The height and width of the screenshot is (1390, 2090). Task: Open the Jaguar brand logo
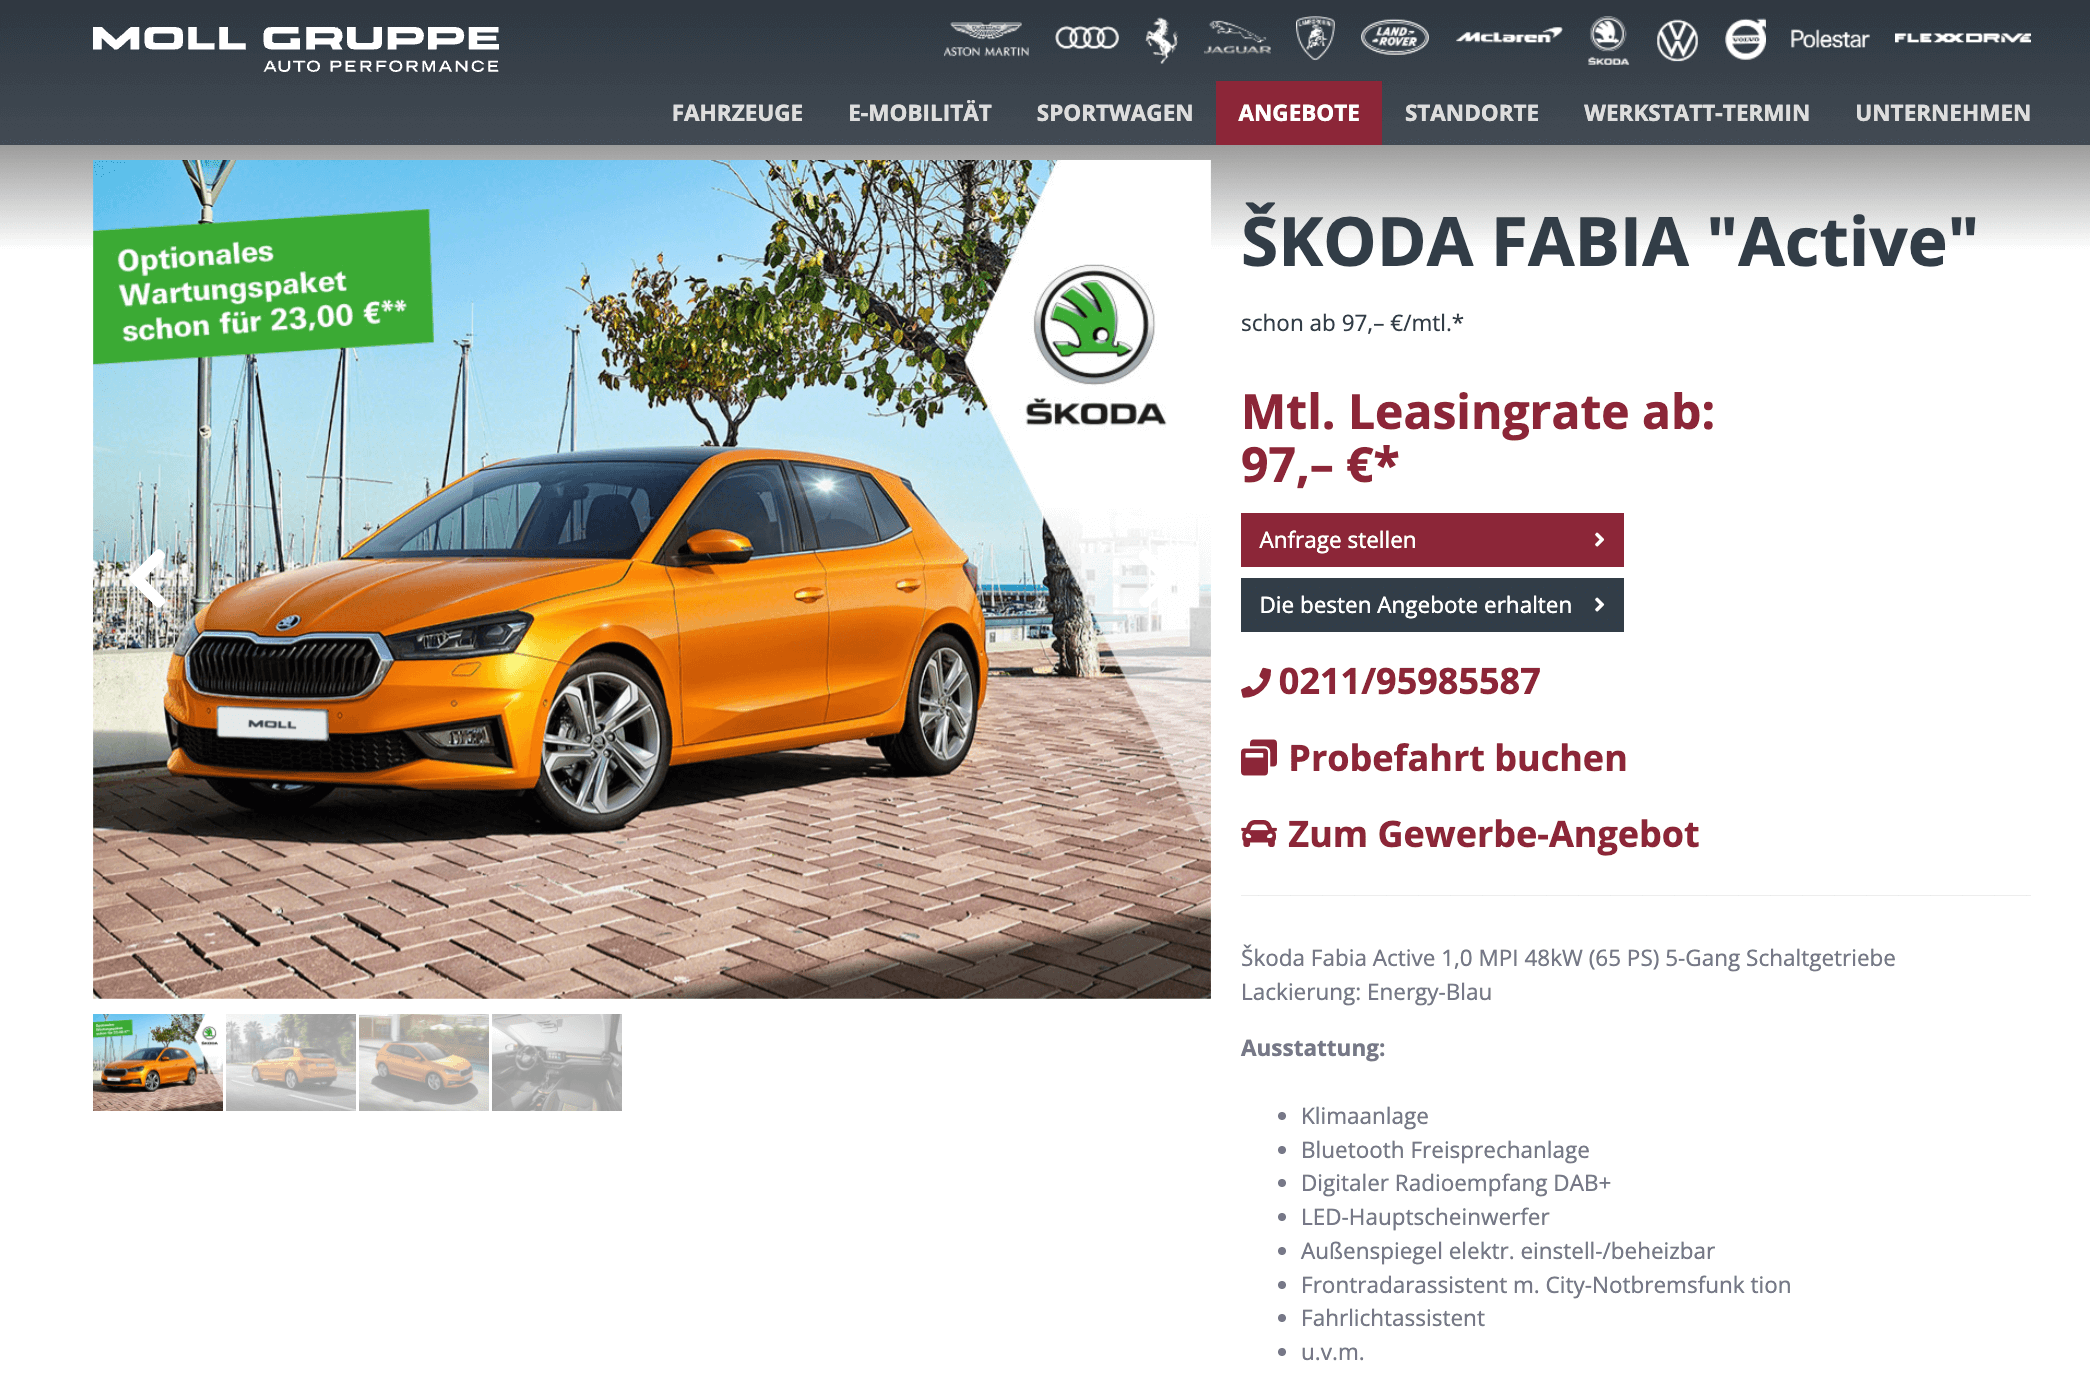coord(1237,38)
